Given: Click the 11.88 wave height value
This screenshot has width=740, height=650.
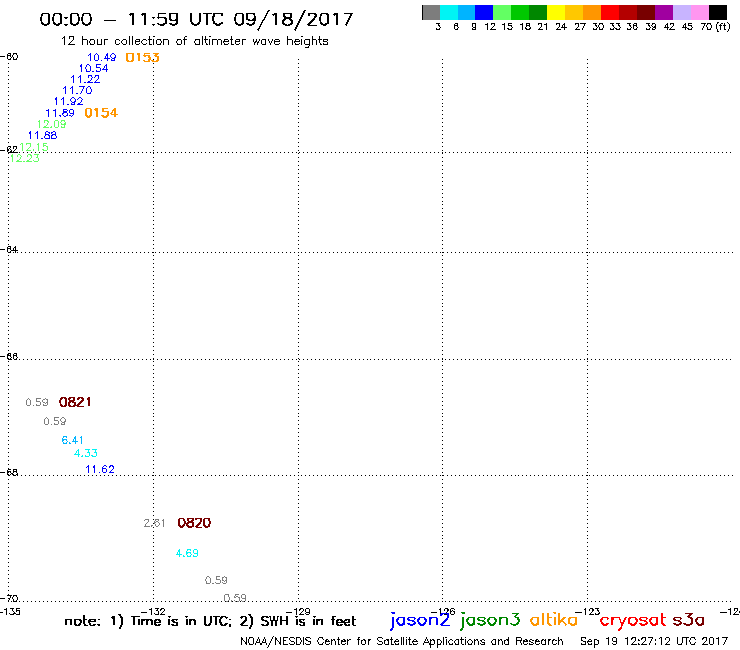Looking at the screenshot, I should (x=42, y=135).
